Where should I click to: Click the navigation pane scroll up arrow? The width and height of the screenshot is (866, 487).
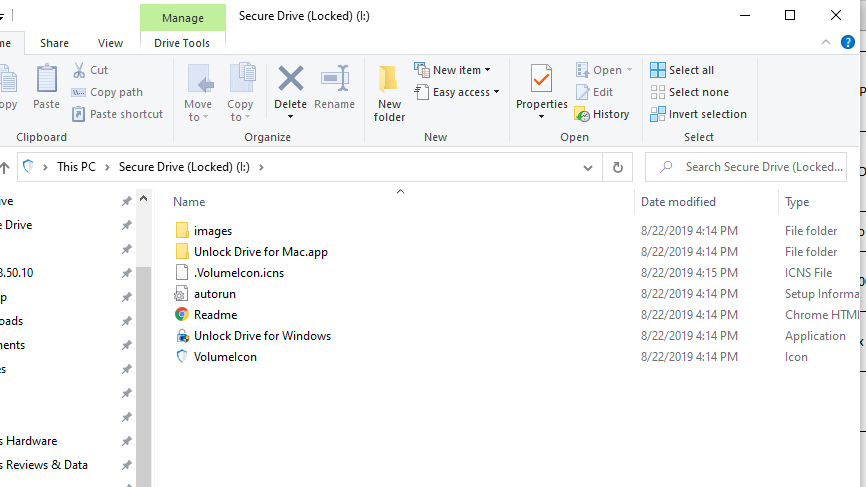[144, 198]
